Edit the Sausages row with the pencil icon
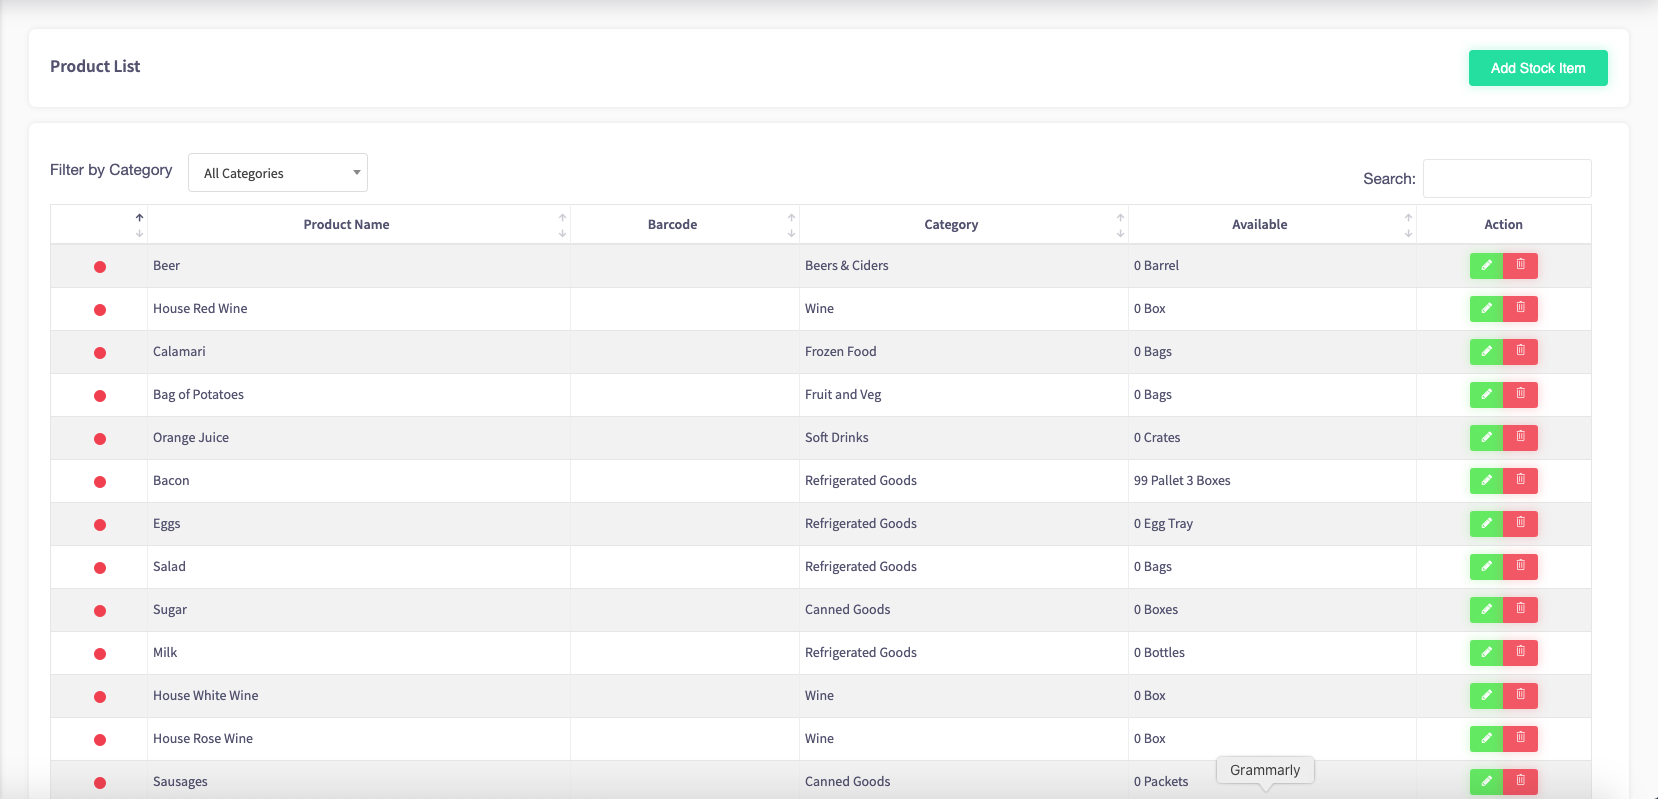 1486,781
